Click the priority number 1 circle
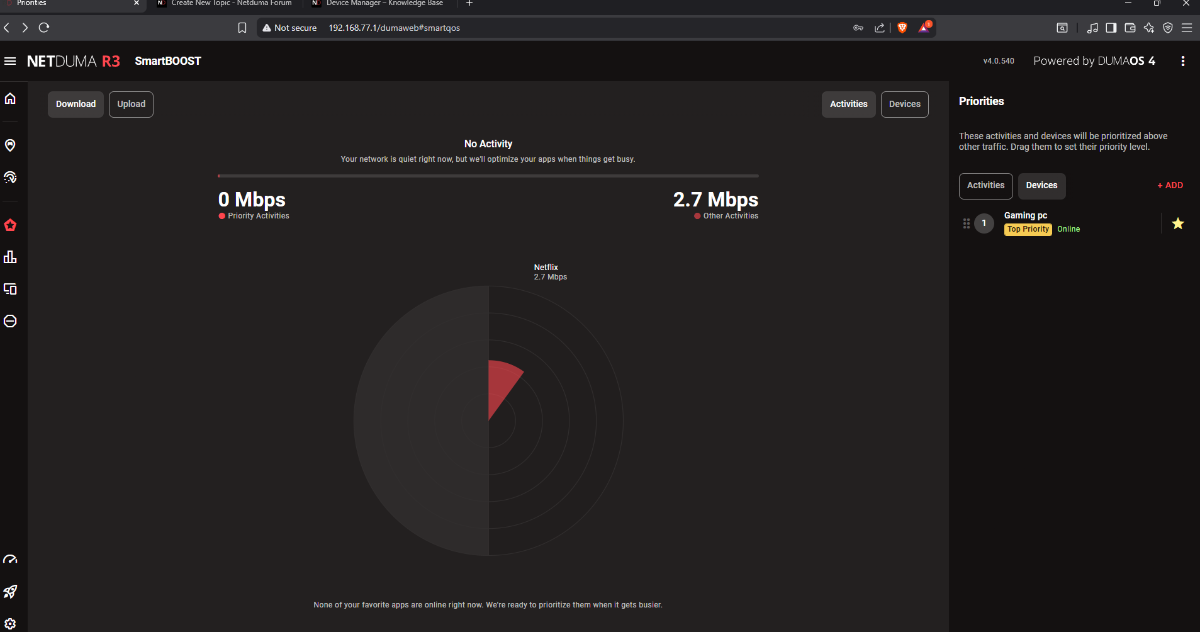The height and width of the screenshot is (632, 1200). point(984,224)
